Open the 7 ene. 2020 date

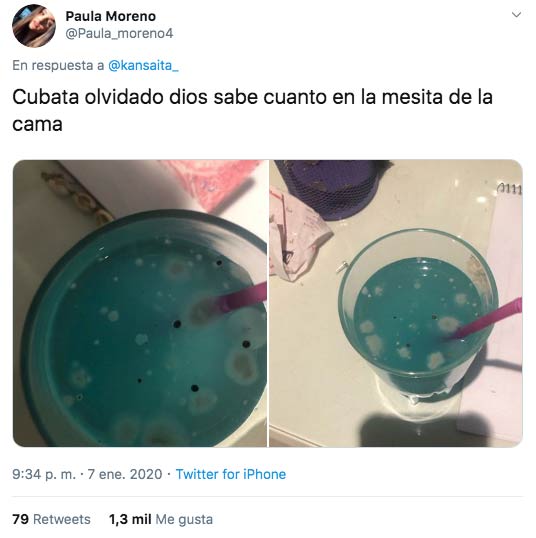click(x=125, y=474)
